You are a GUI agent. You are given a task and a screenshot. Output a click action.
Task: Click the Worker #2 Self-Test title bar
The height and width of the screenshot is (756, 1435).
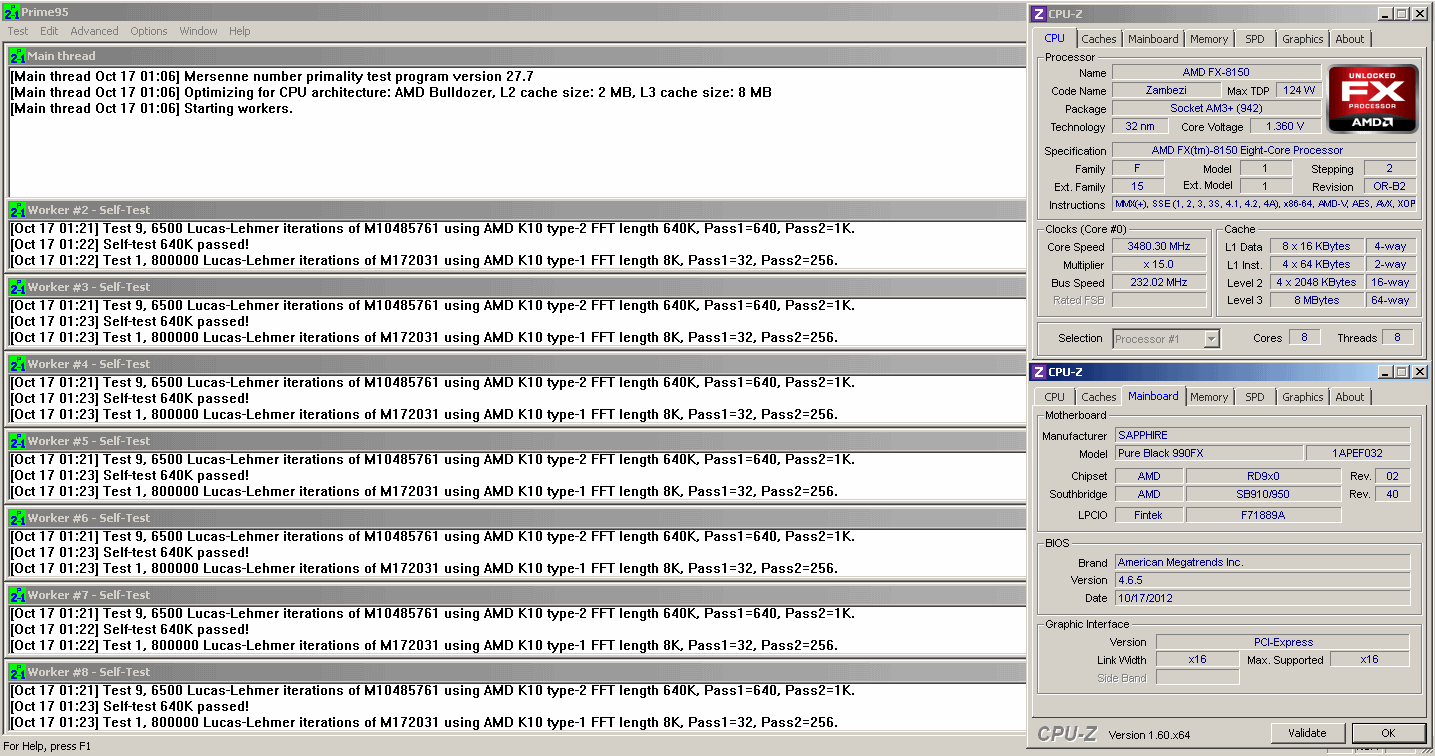pos(516,210)
